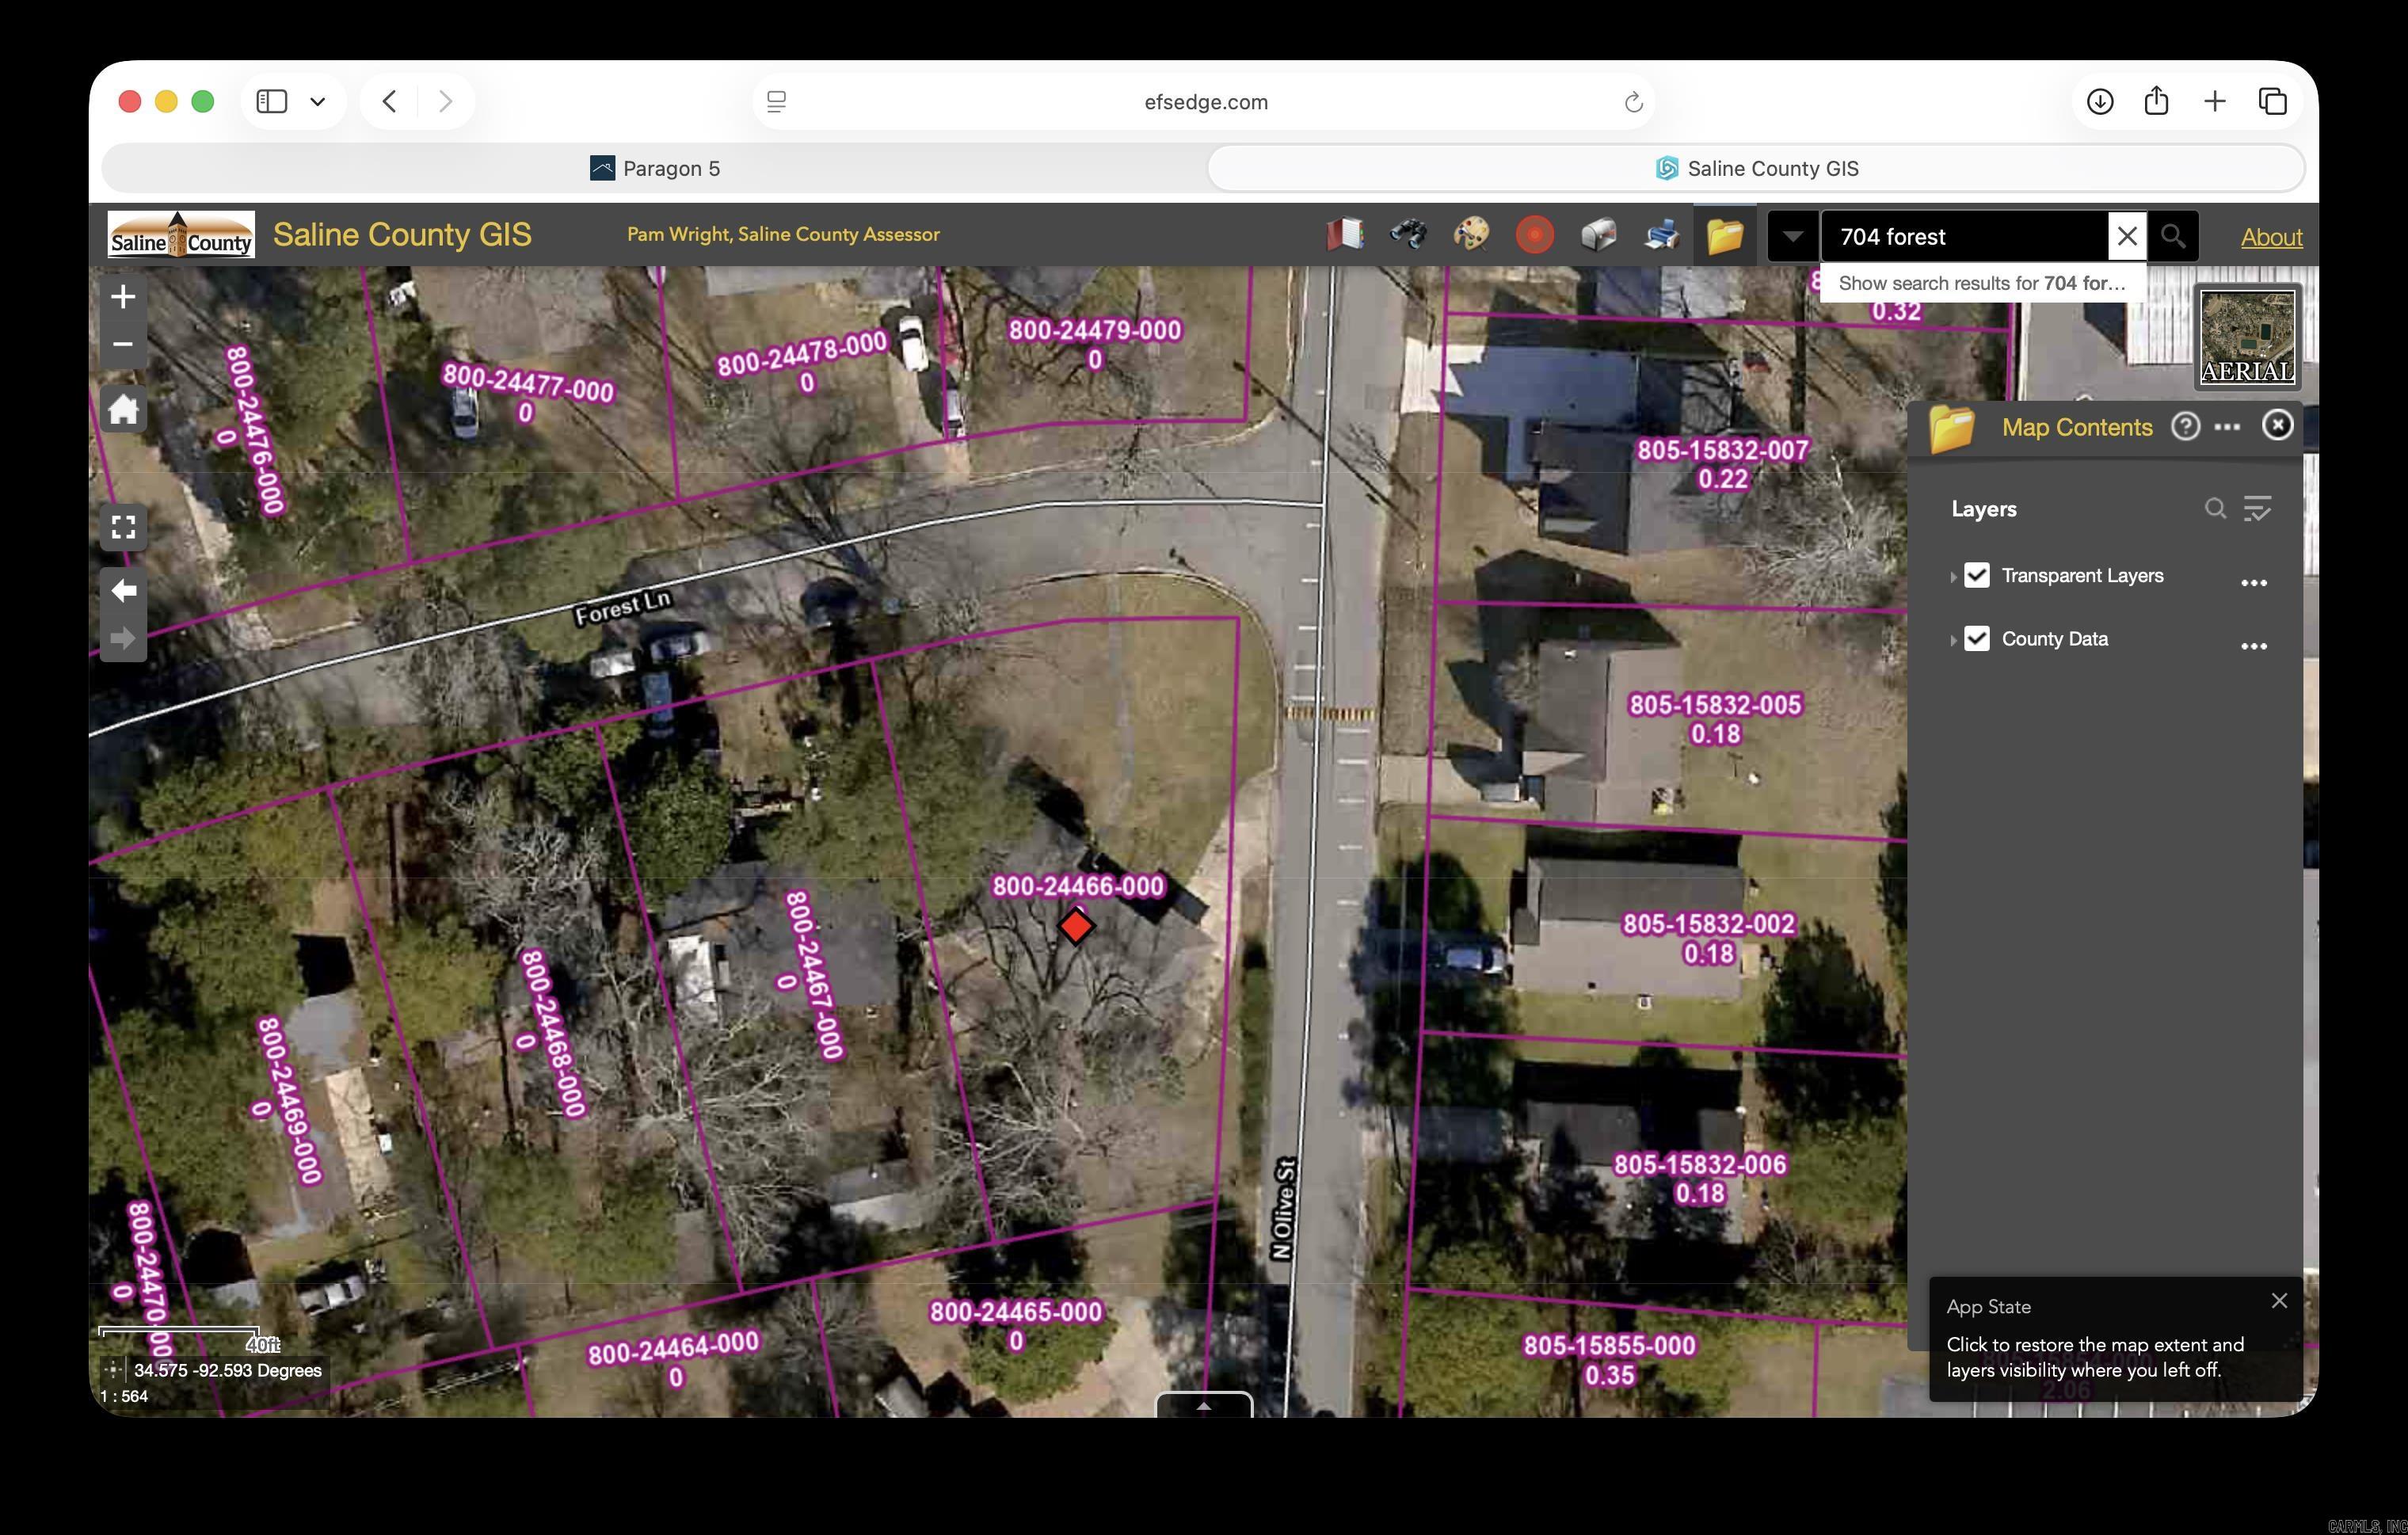Search layers in Layers panel
Screen dimensions: 2408x1535
point(2215,509)
